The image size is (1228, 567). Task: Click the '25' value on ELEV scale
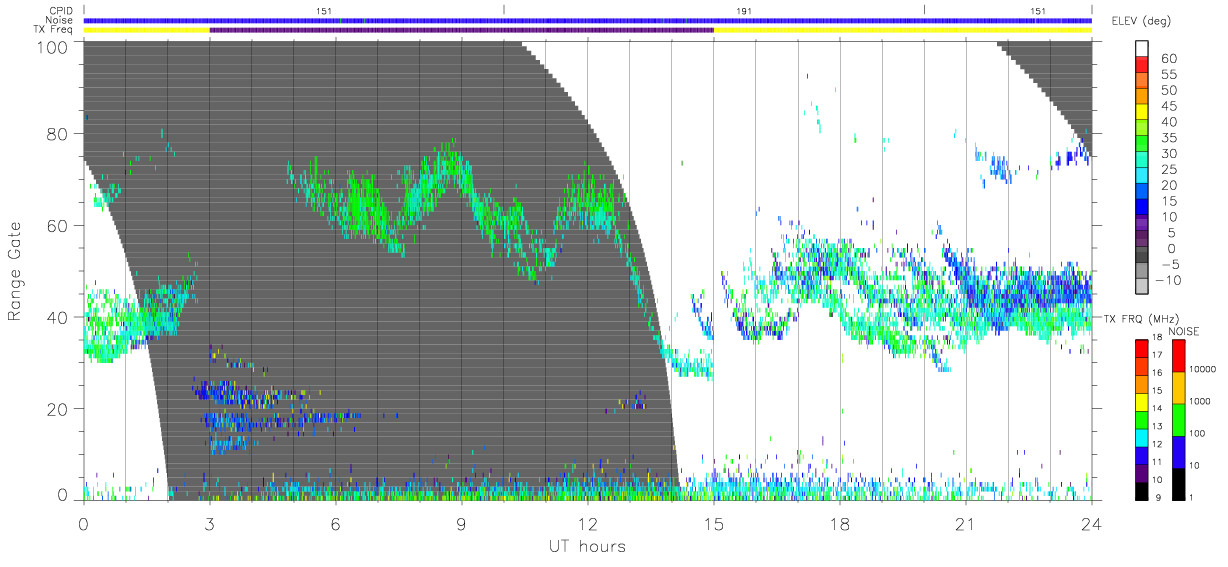coord(1169,169)
